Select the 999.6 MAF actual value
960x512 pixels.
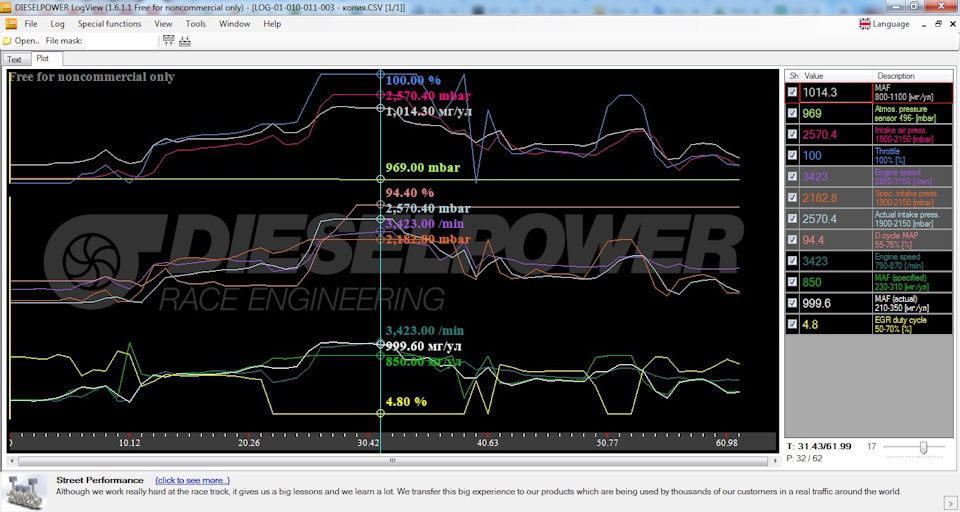(x=836, y=303)
